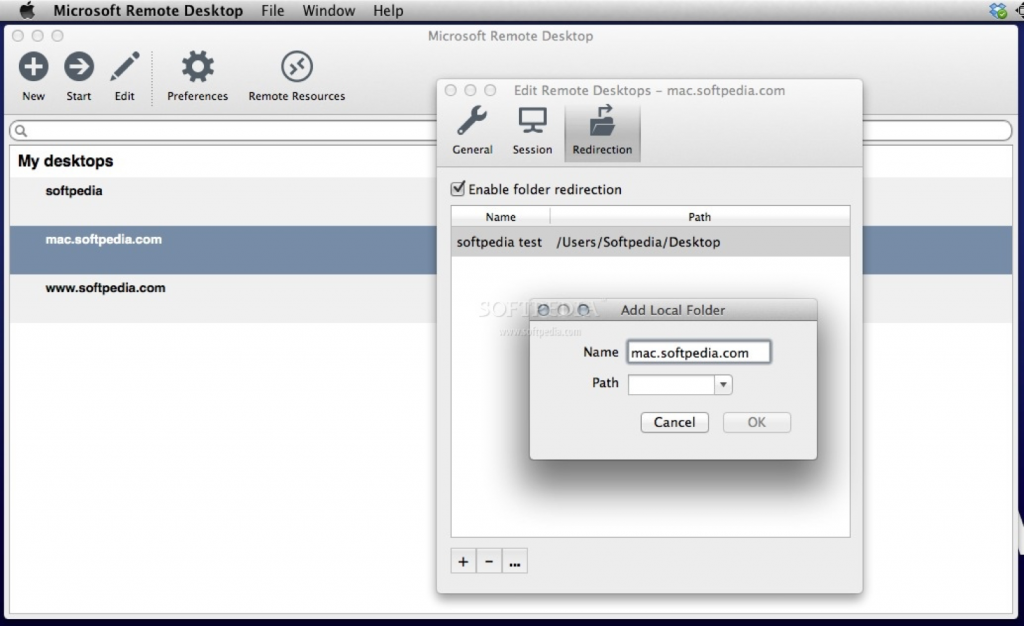The height and width of the screenshot is (626, 1024).
Task: Click the New desktop plus icon
Action: click(33, 68)
